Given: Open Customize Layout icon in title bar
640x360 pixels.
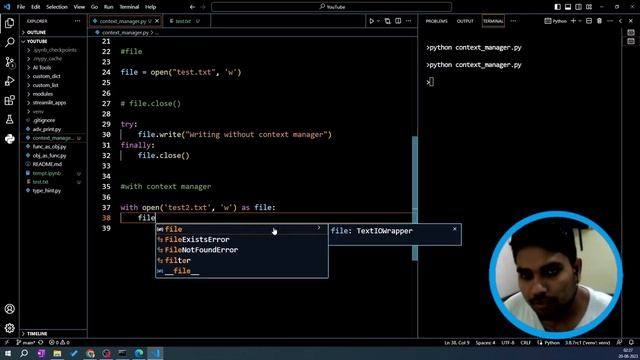Looking at the screenshot, I should click(x=589, y=7).
